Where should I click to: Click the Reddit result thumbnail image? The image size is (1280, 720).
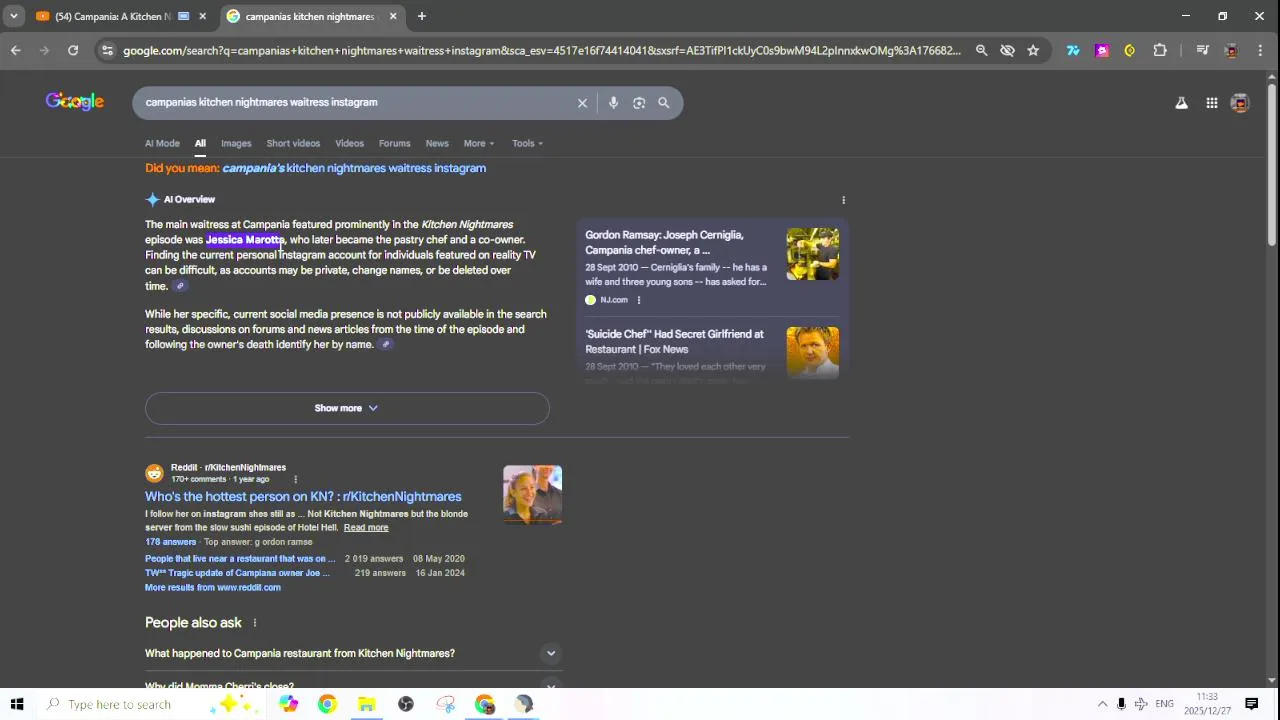pos(532,495)
